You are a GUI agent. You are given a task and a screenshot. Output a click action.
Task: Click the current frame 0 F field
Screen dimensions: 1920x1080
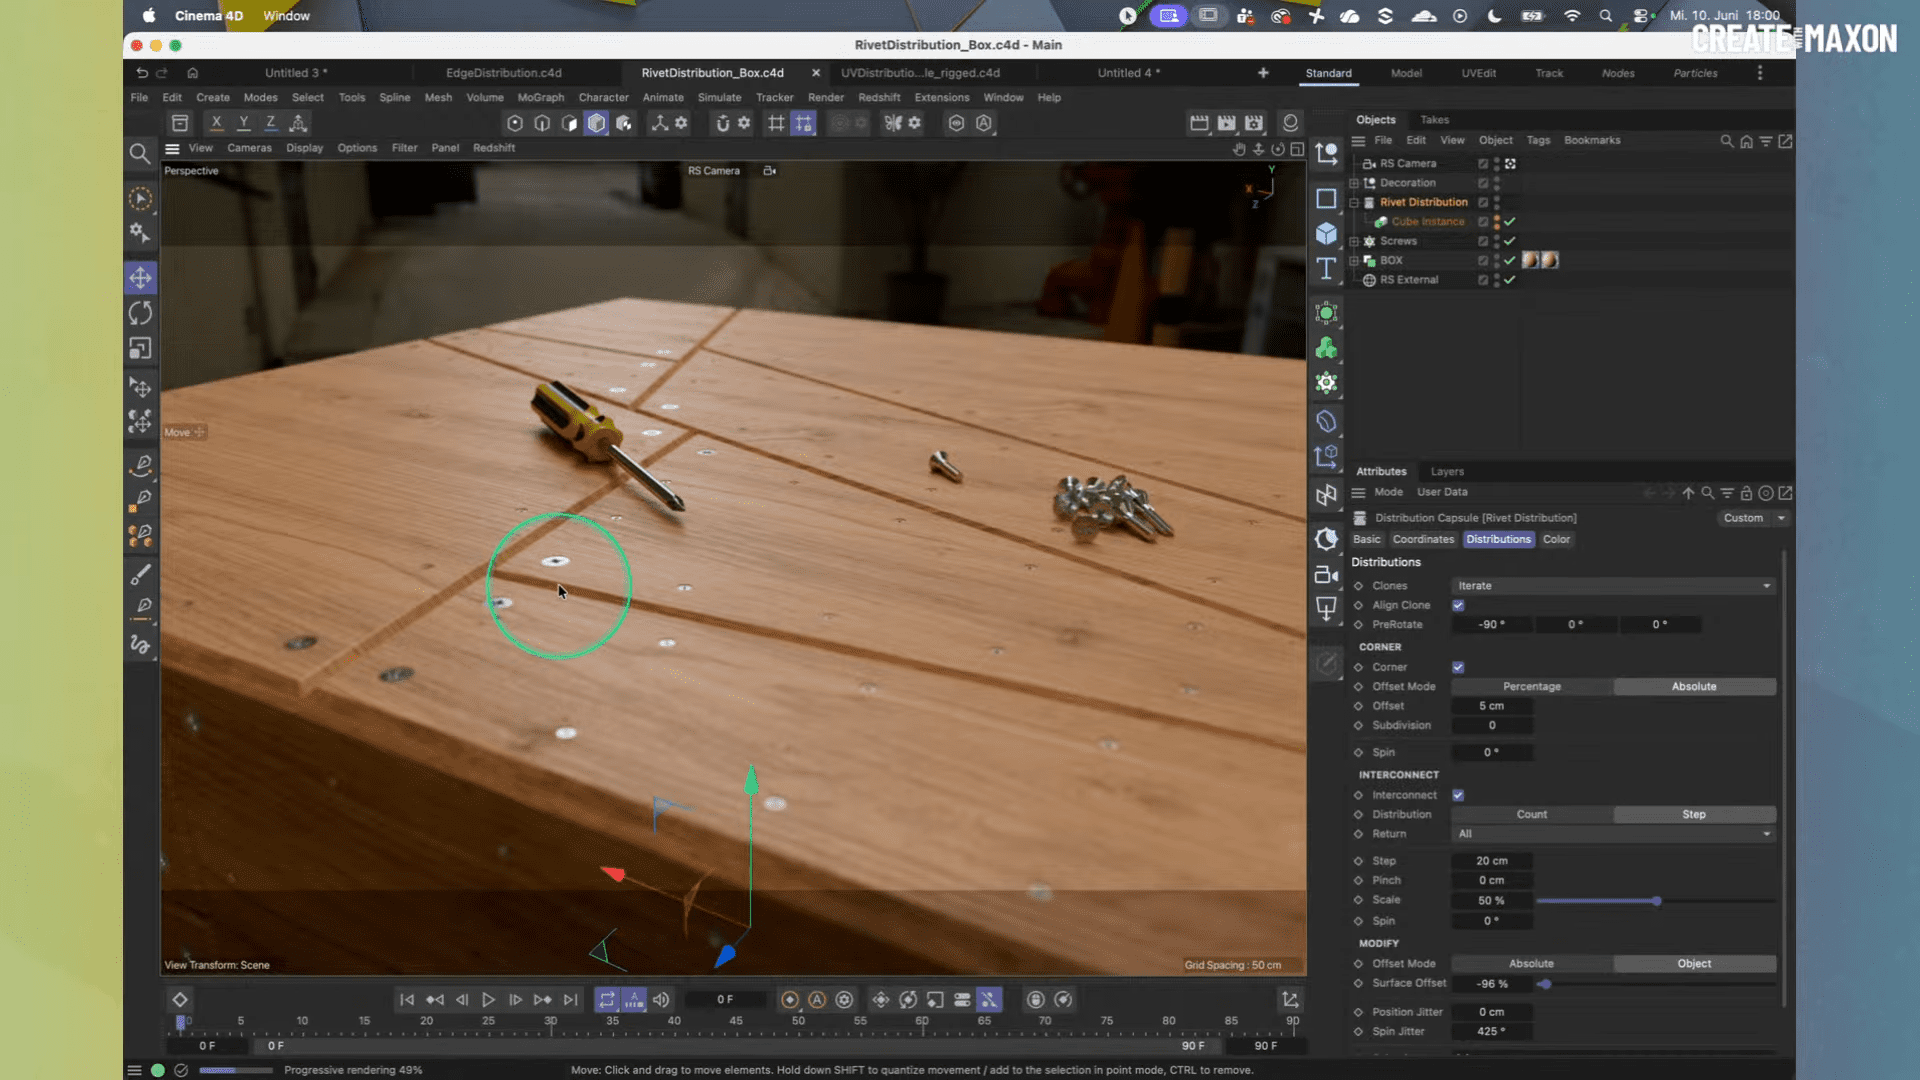725,999
